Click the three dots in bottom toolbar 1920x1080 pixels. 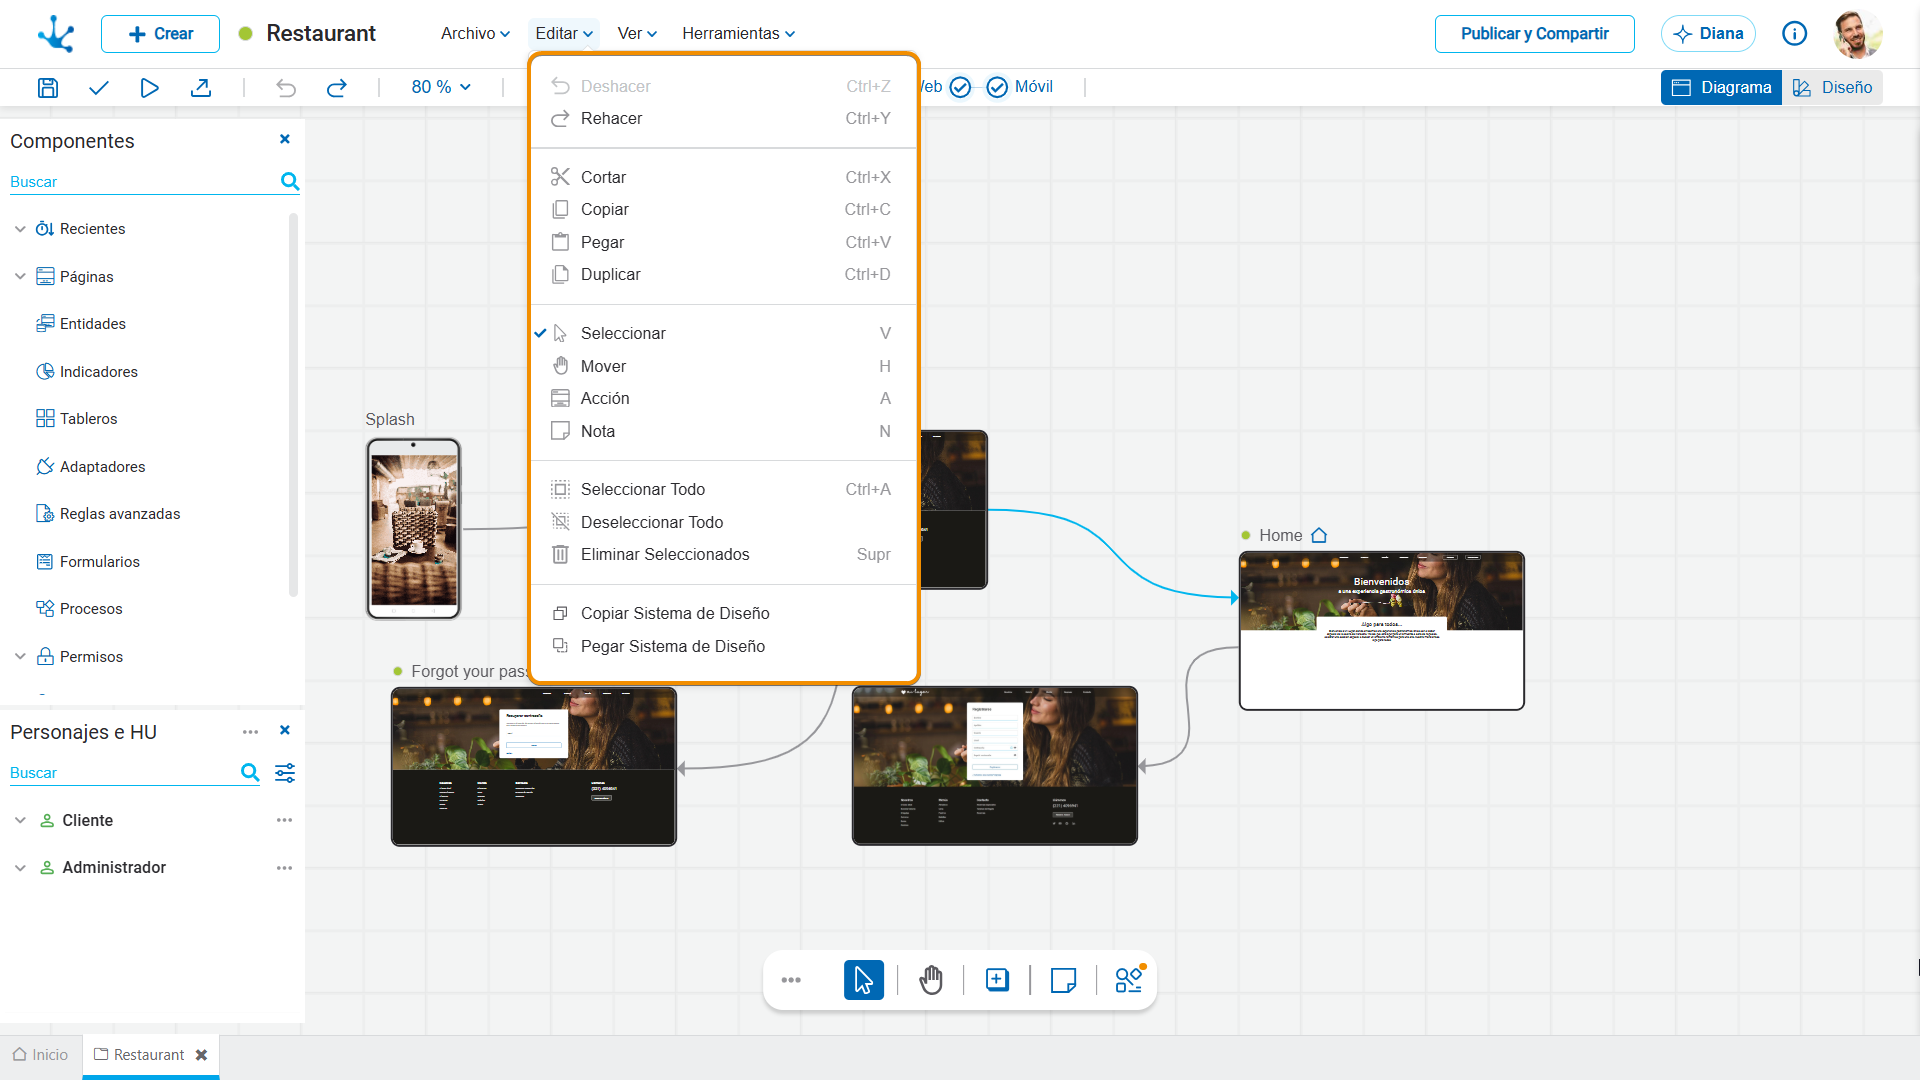pos(791,980)
